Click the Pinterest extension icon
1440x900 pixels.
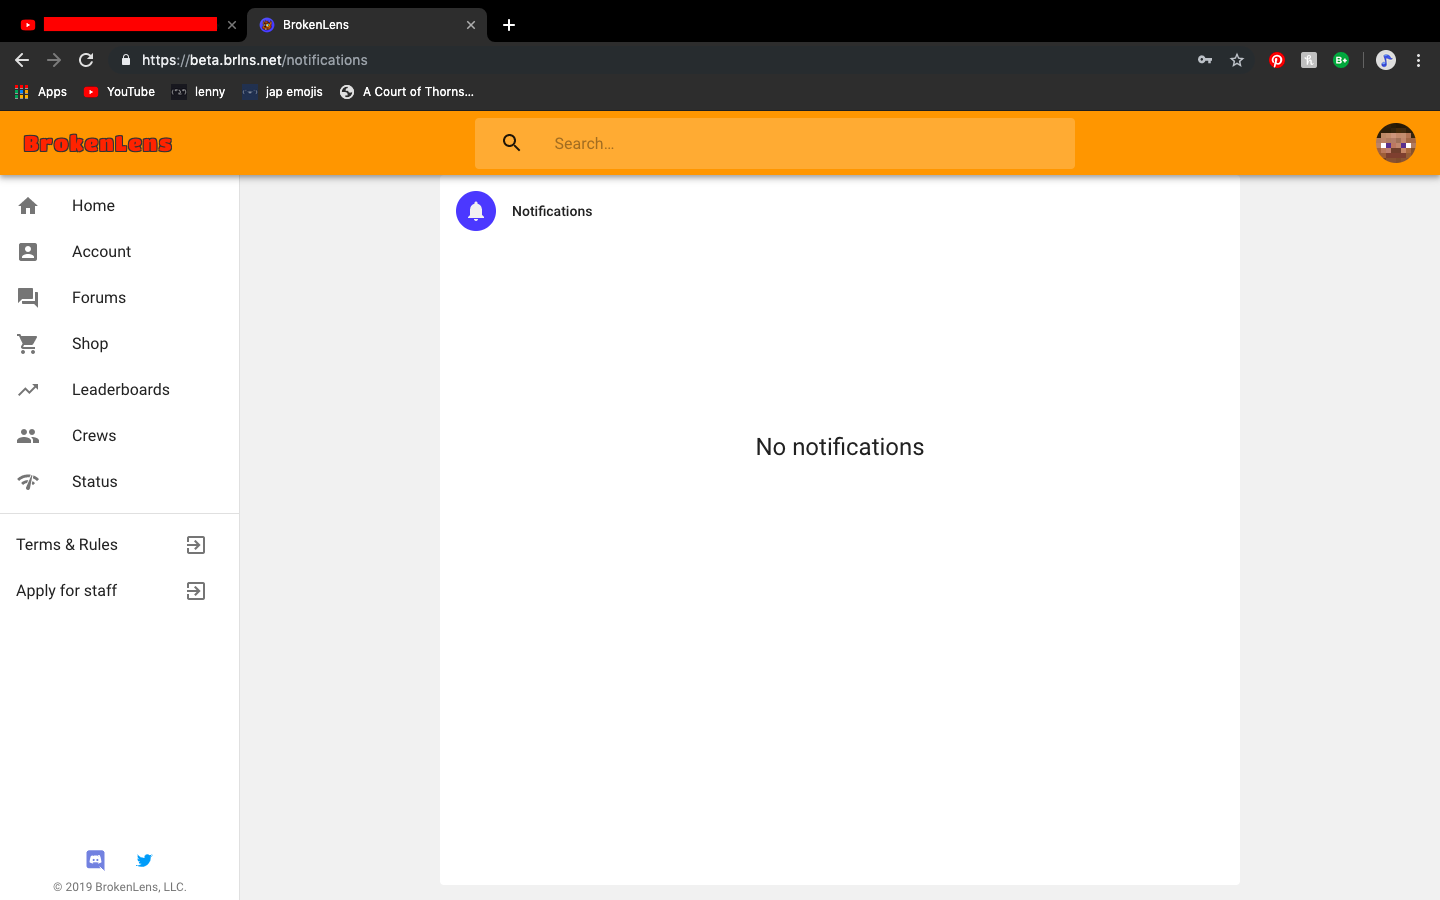(x=1277, y=60)
